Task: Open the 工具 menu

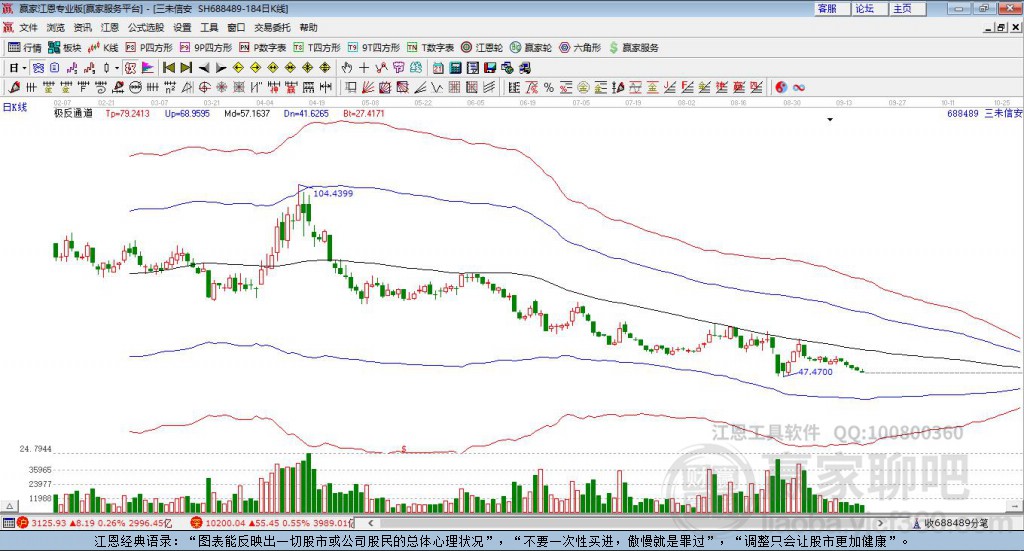Action: (x=209, y=27)
